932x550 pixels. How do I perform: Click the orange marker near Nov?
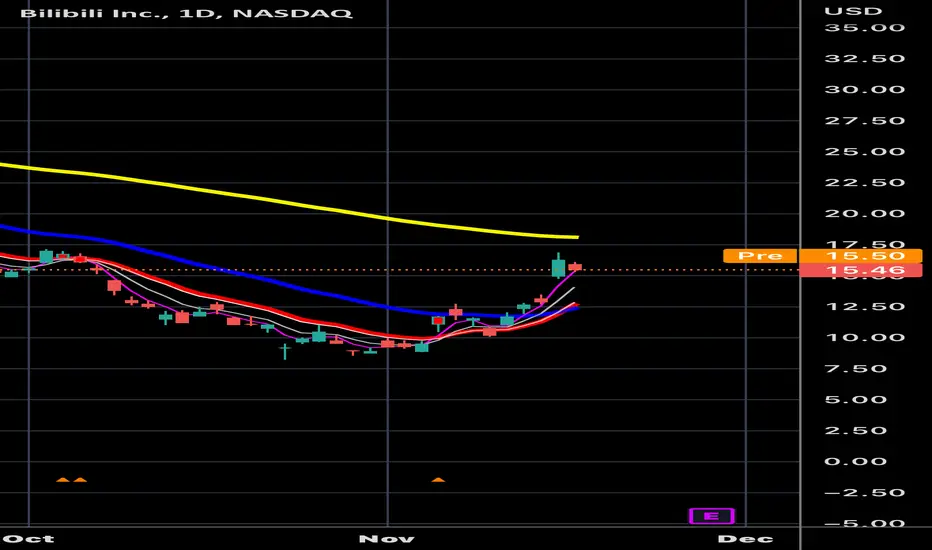438,479
